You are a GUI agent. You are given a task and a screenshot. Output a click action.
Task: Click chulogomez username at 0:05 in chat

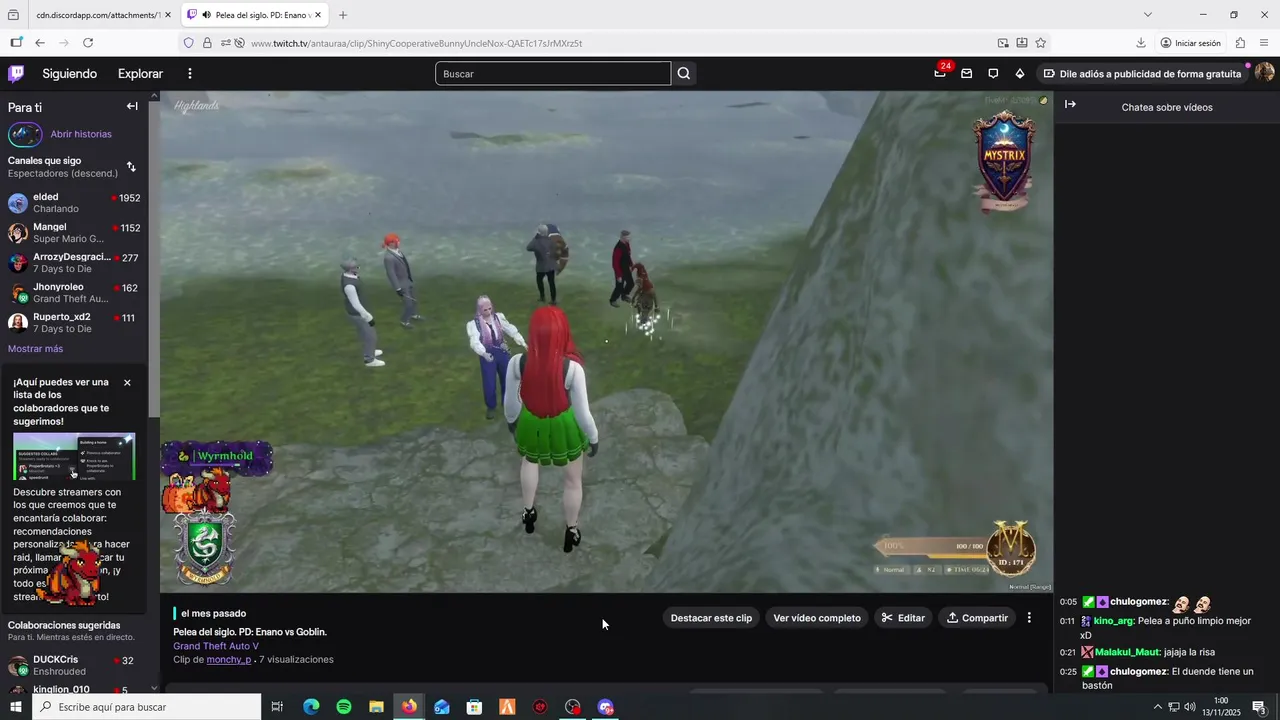click(x=1139, y=602)
